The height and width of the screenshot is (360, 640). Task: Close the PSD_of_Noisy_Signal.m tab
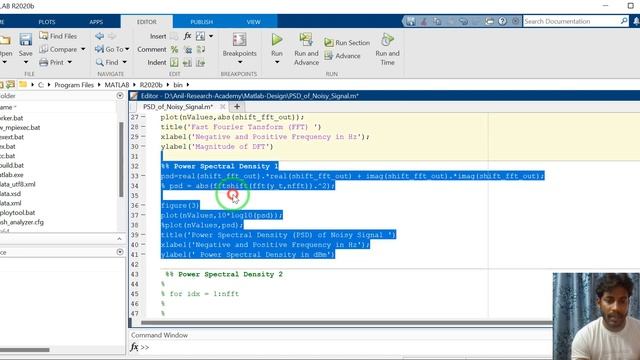coord(222,107)
